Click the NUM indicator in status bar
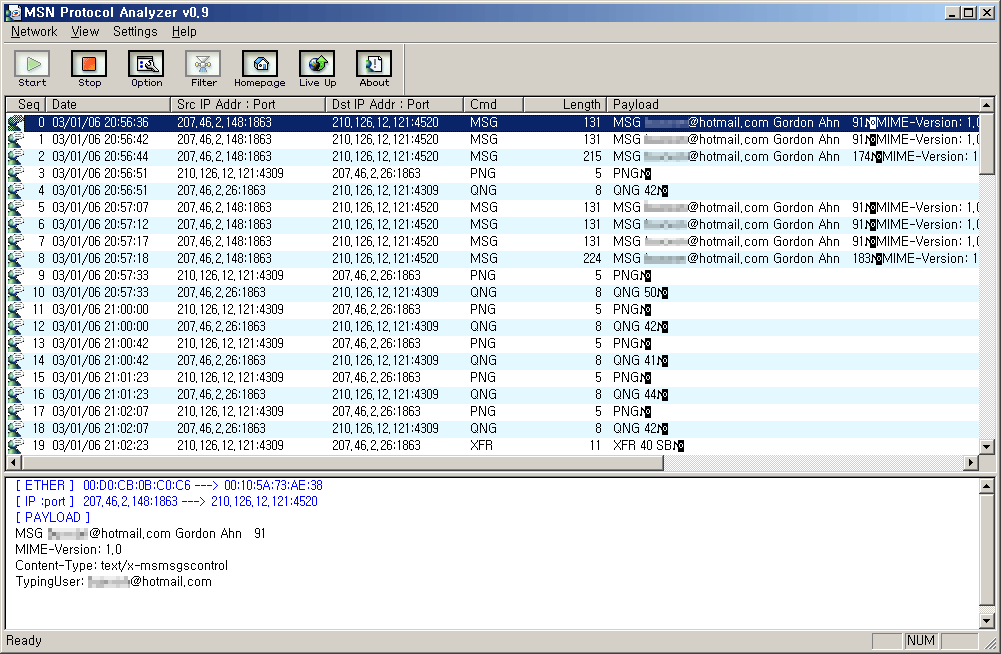1001x654 pixels. 921,641
